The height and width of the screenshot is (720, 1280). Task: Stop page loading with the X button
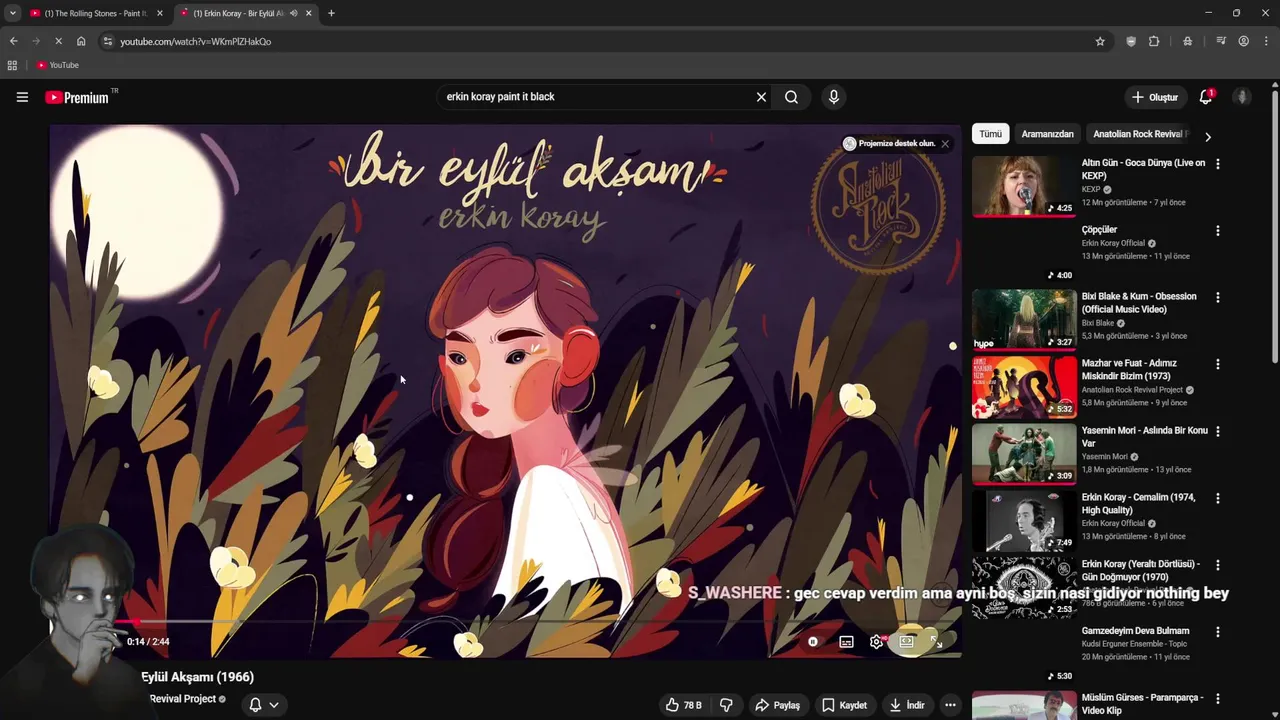pos(58,41)
